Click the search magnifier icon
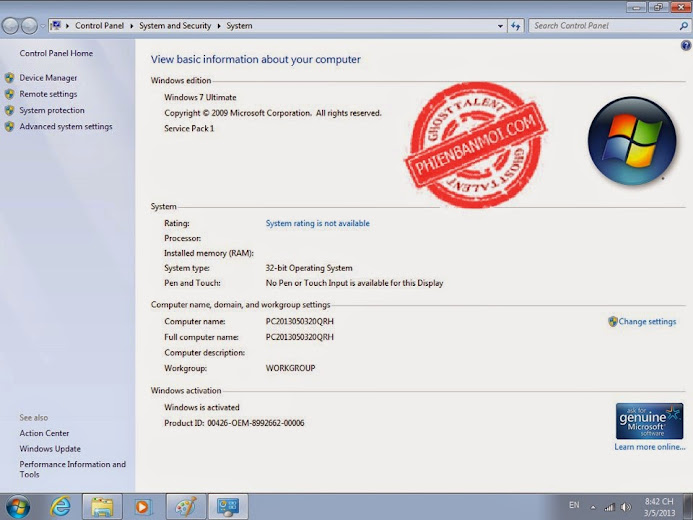693x520 pixels. [x=683, y=26]
